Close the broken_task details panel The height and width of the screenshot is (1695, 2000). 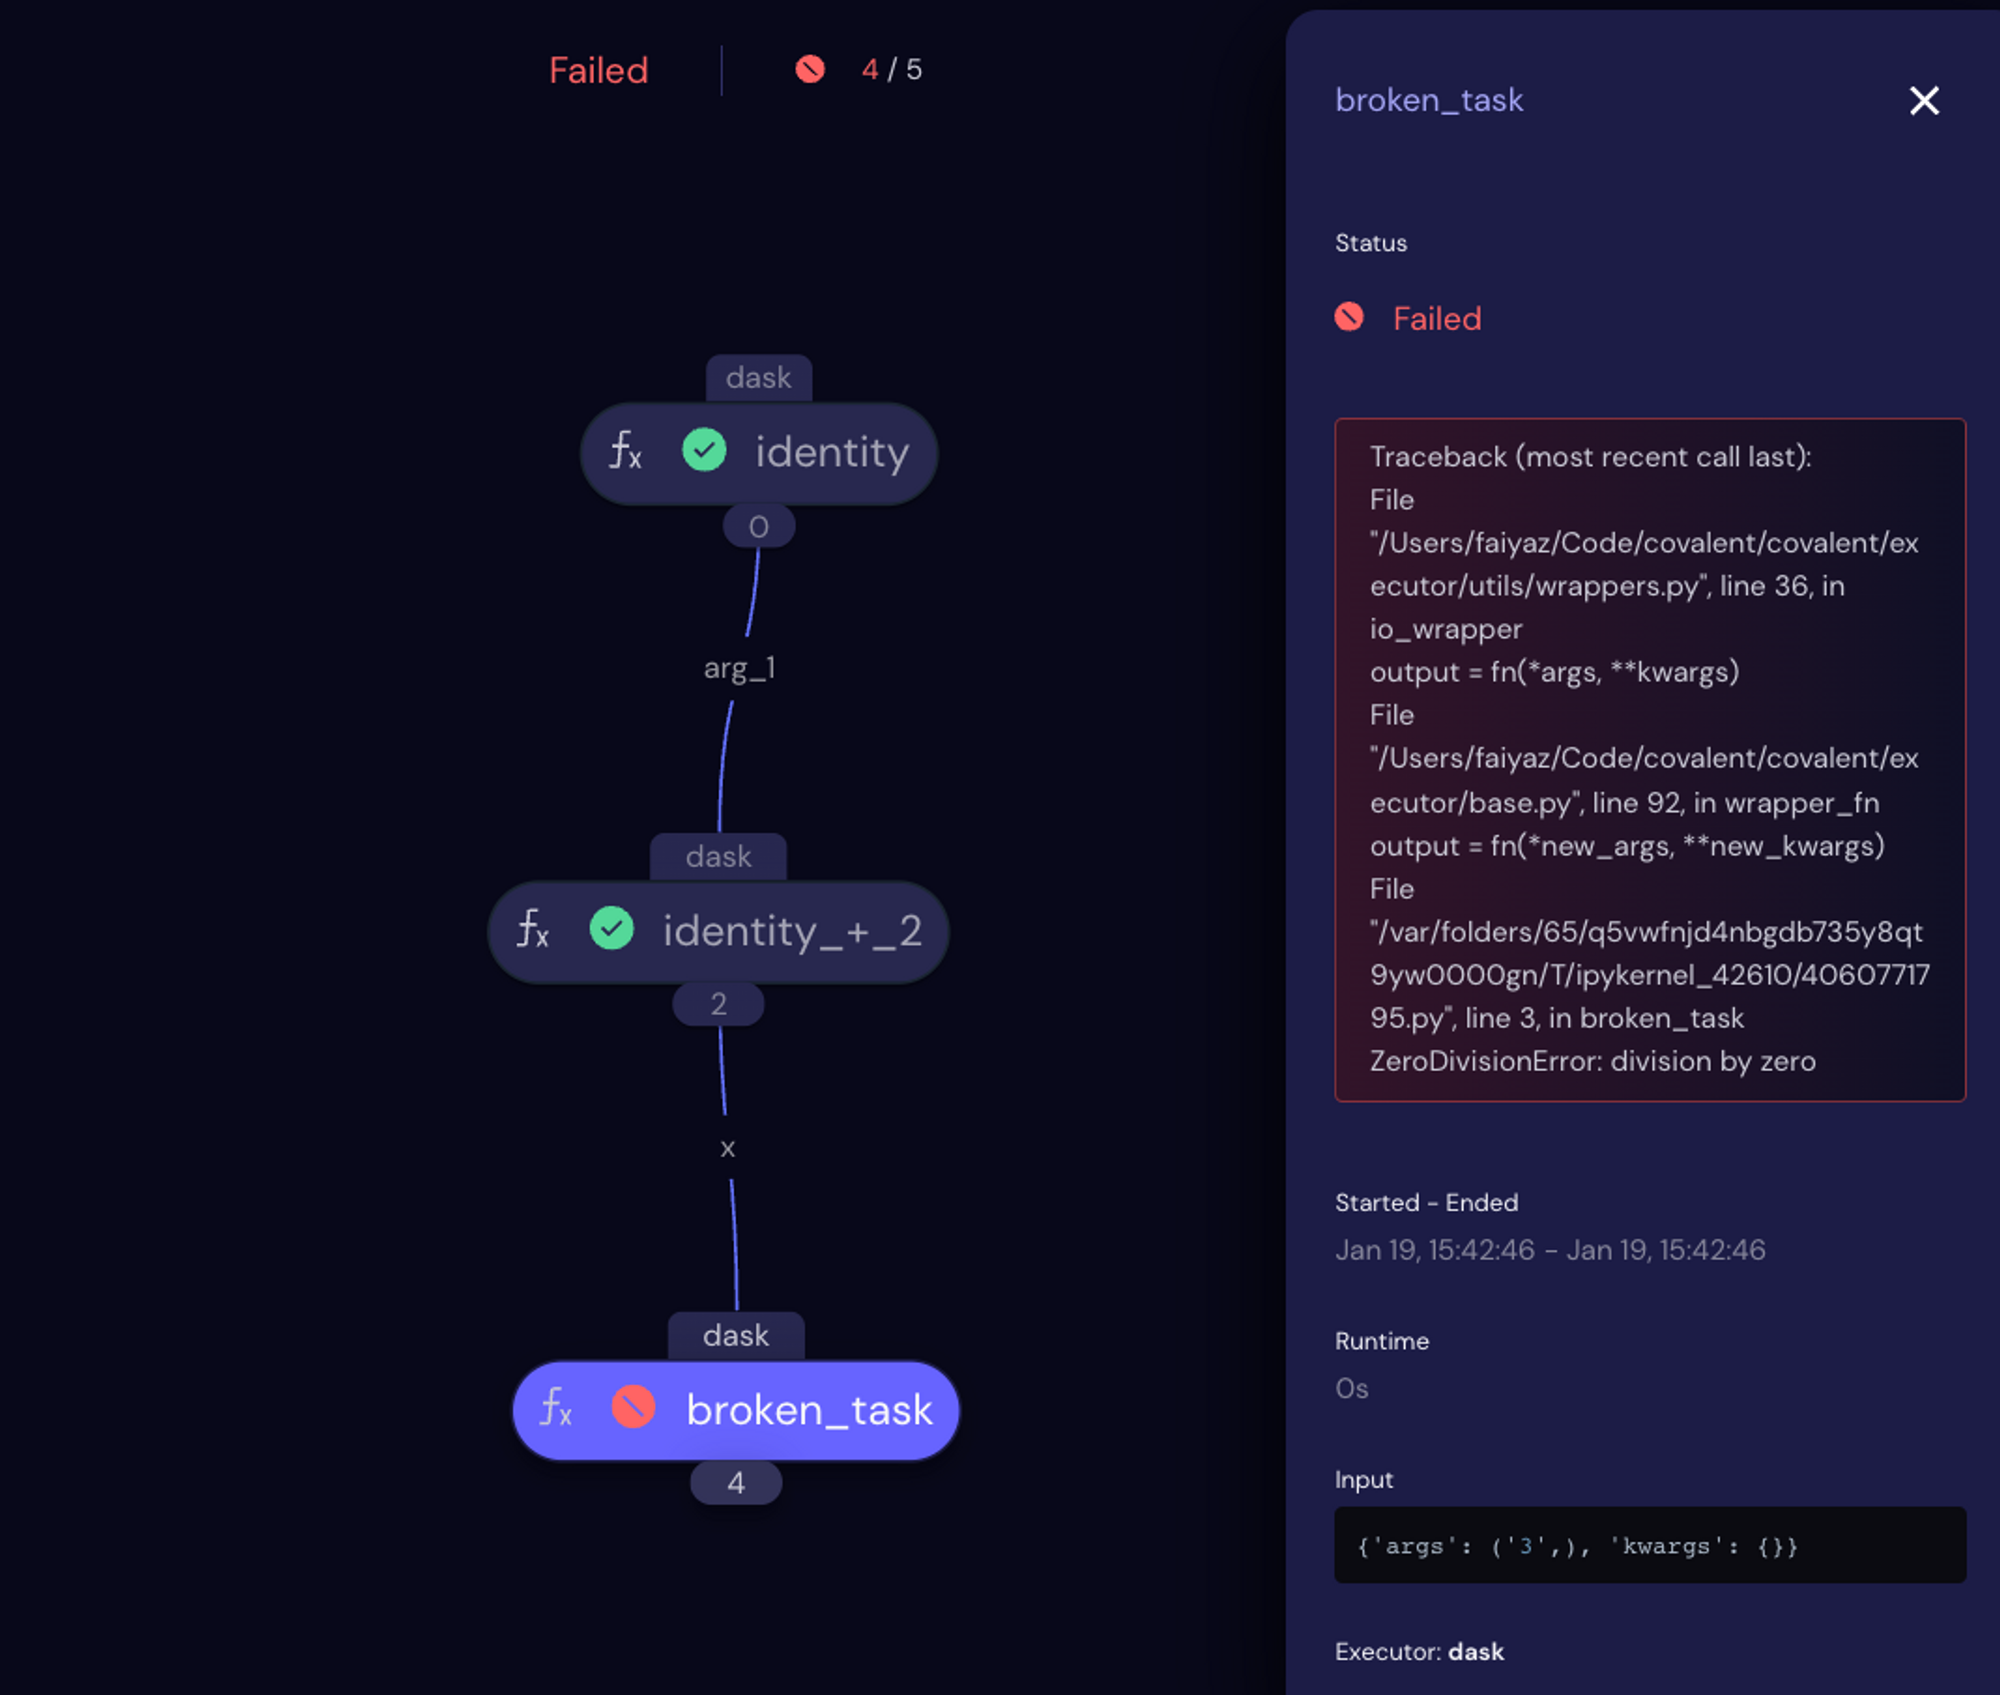click(x=1923, y=100)
